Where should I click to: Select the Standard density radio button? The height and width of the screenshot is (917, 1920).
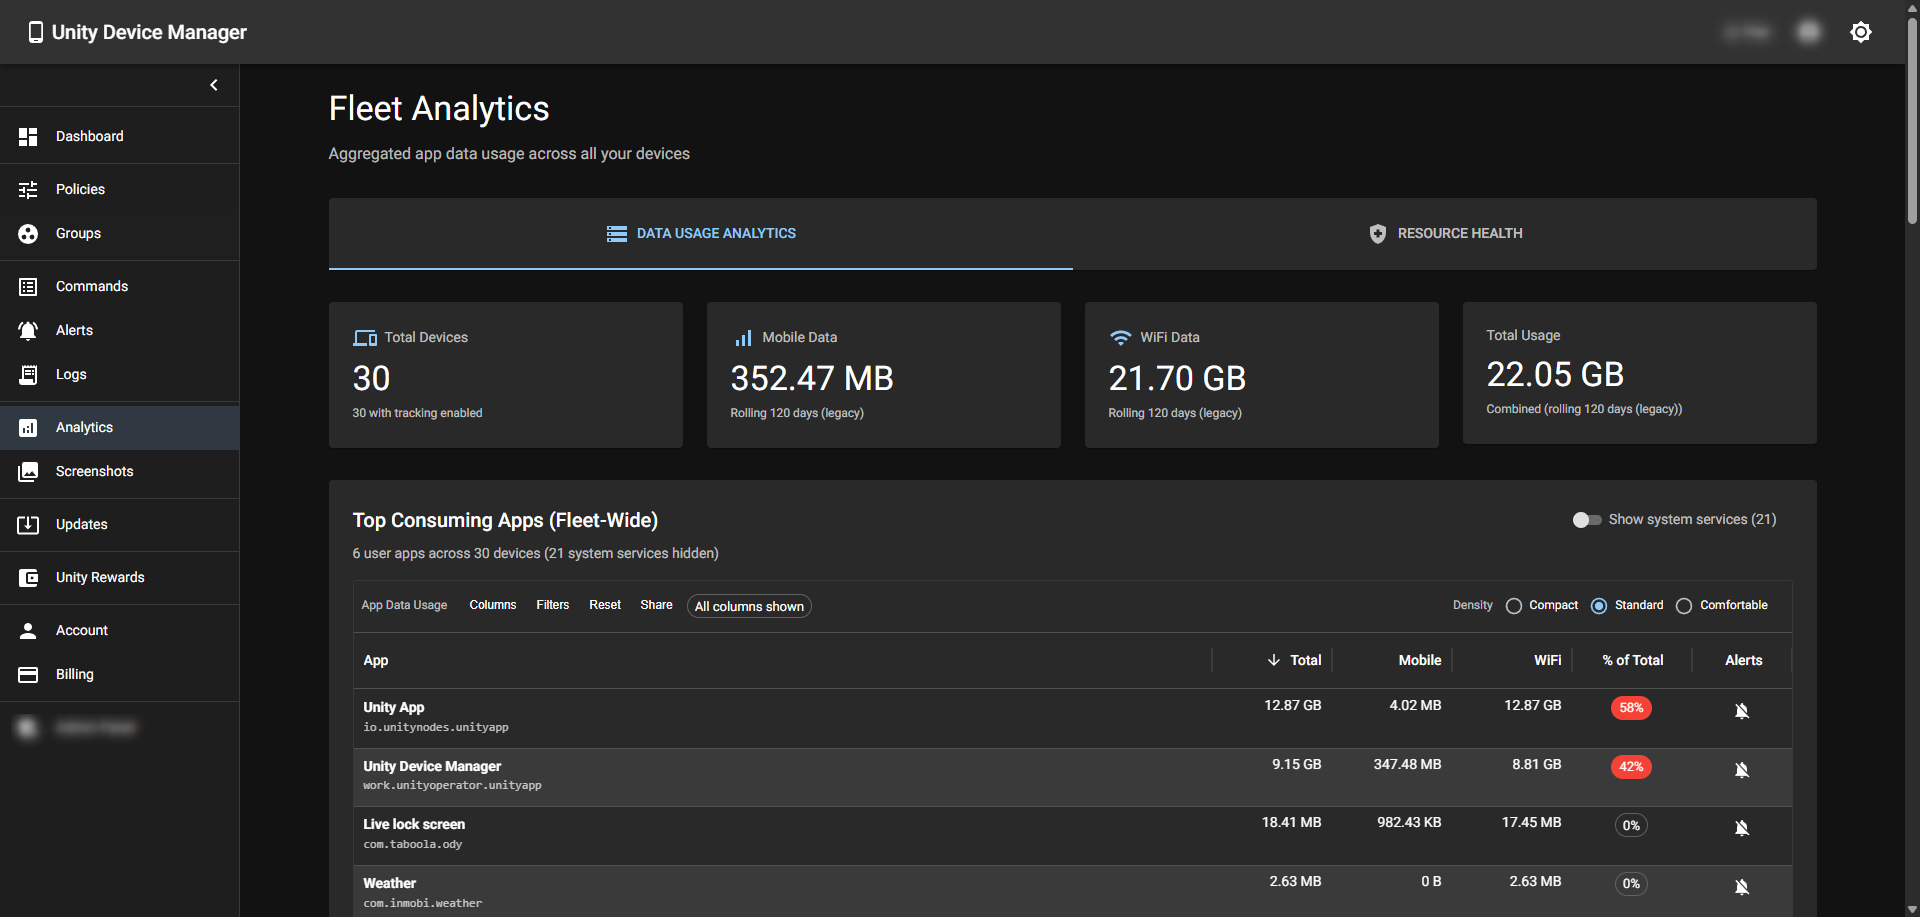[x=1599, y=606]
